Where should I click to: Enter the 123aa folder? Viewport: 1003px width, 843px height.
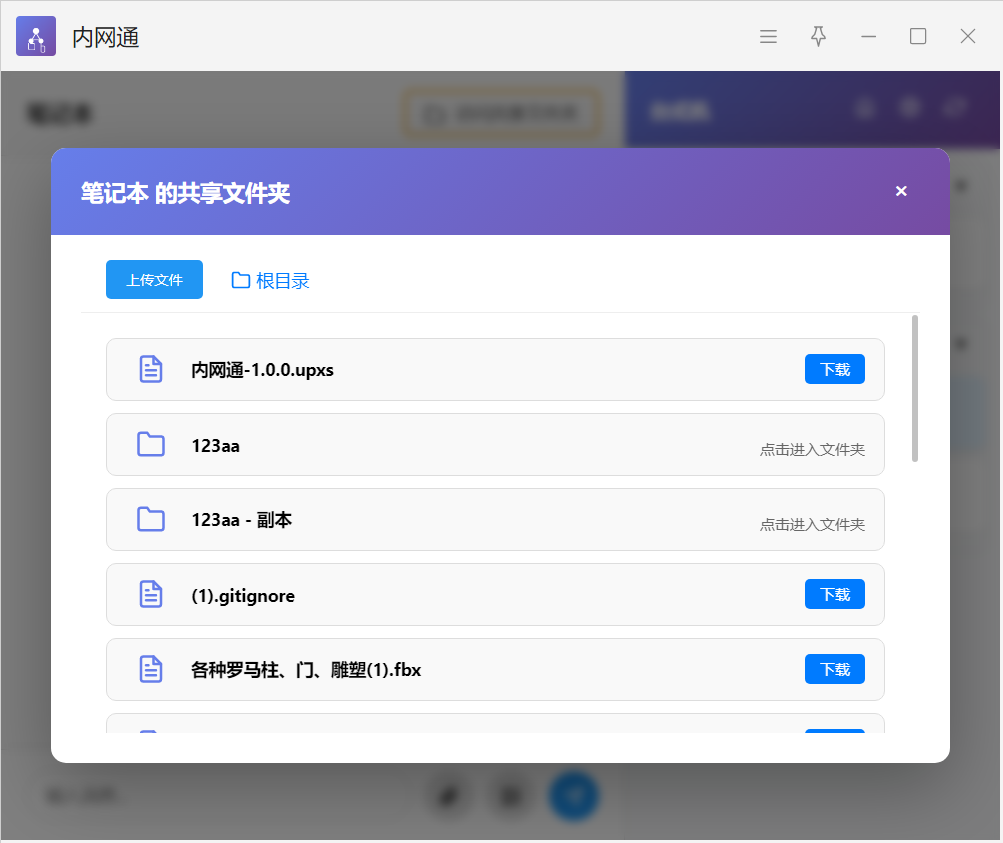tap(811, 450)
